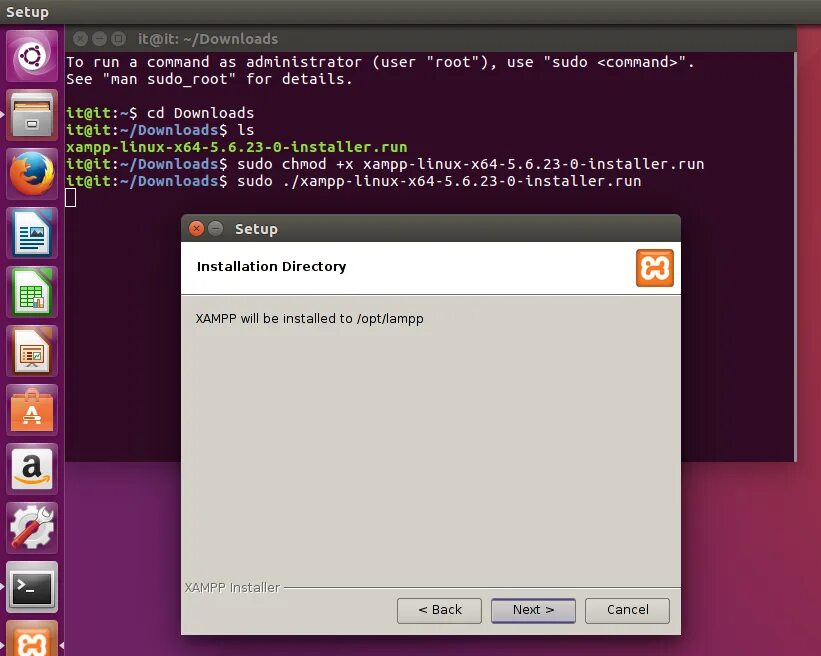
Task: Open LibreOffice Writer from the dock
Action: 32,232
